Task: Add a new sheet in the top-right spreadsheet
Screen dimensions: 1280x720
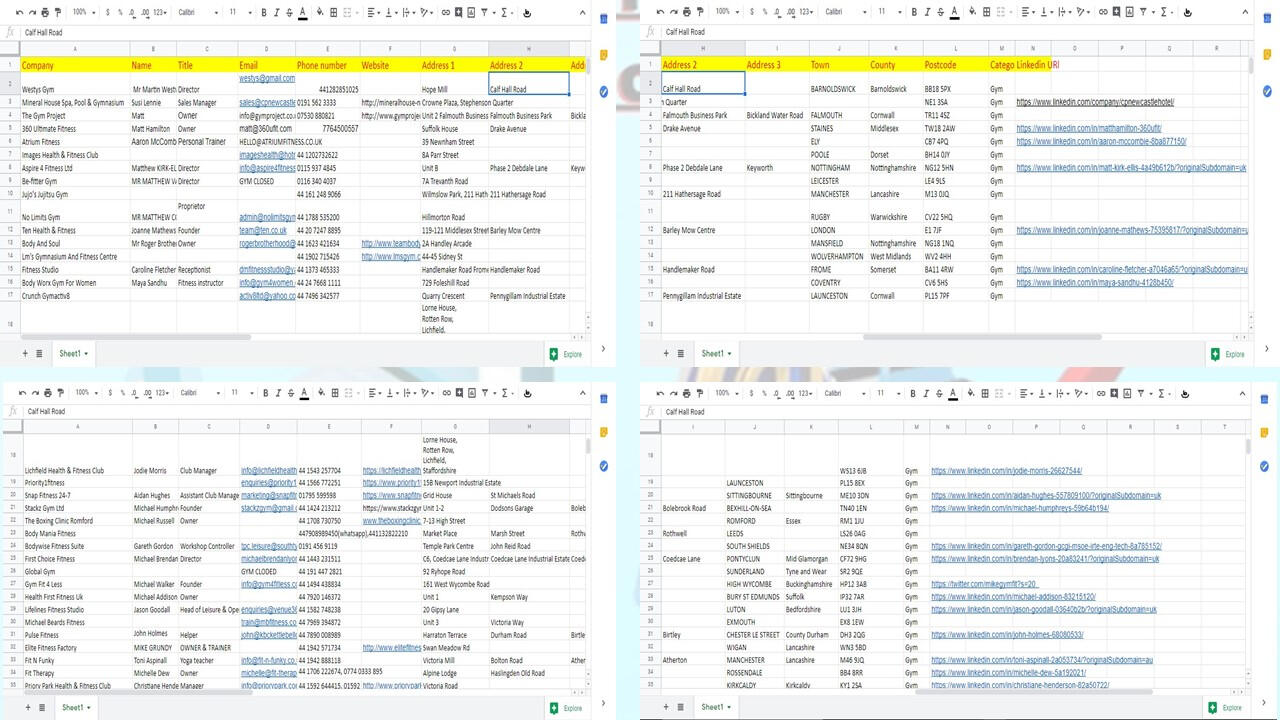Action: (666, 353)
